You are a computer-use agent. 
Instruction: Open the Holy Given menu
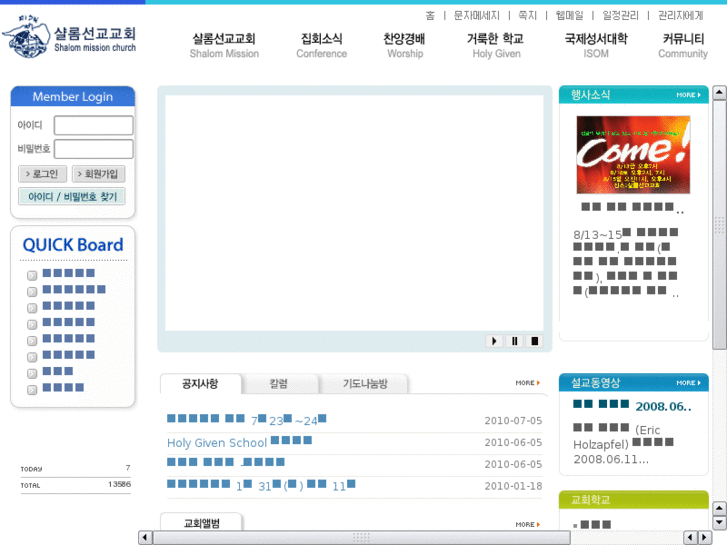[x=496, y=45]
